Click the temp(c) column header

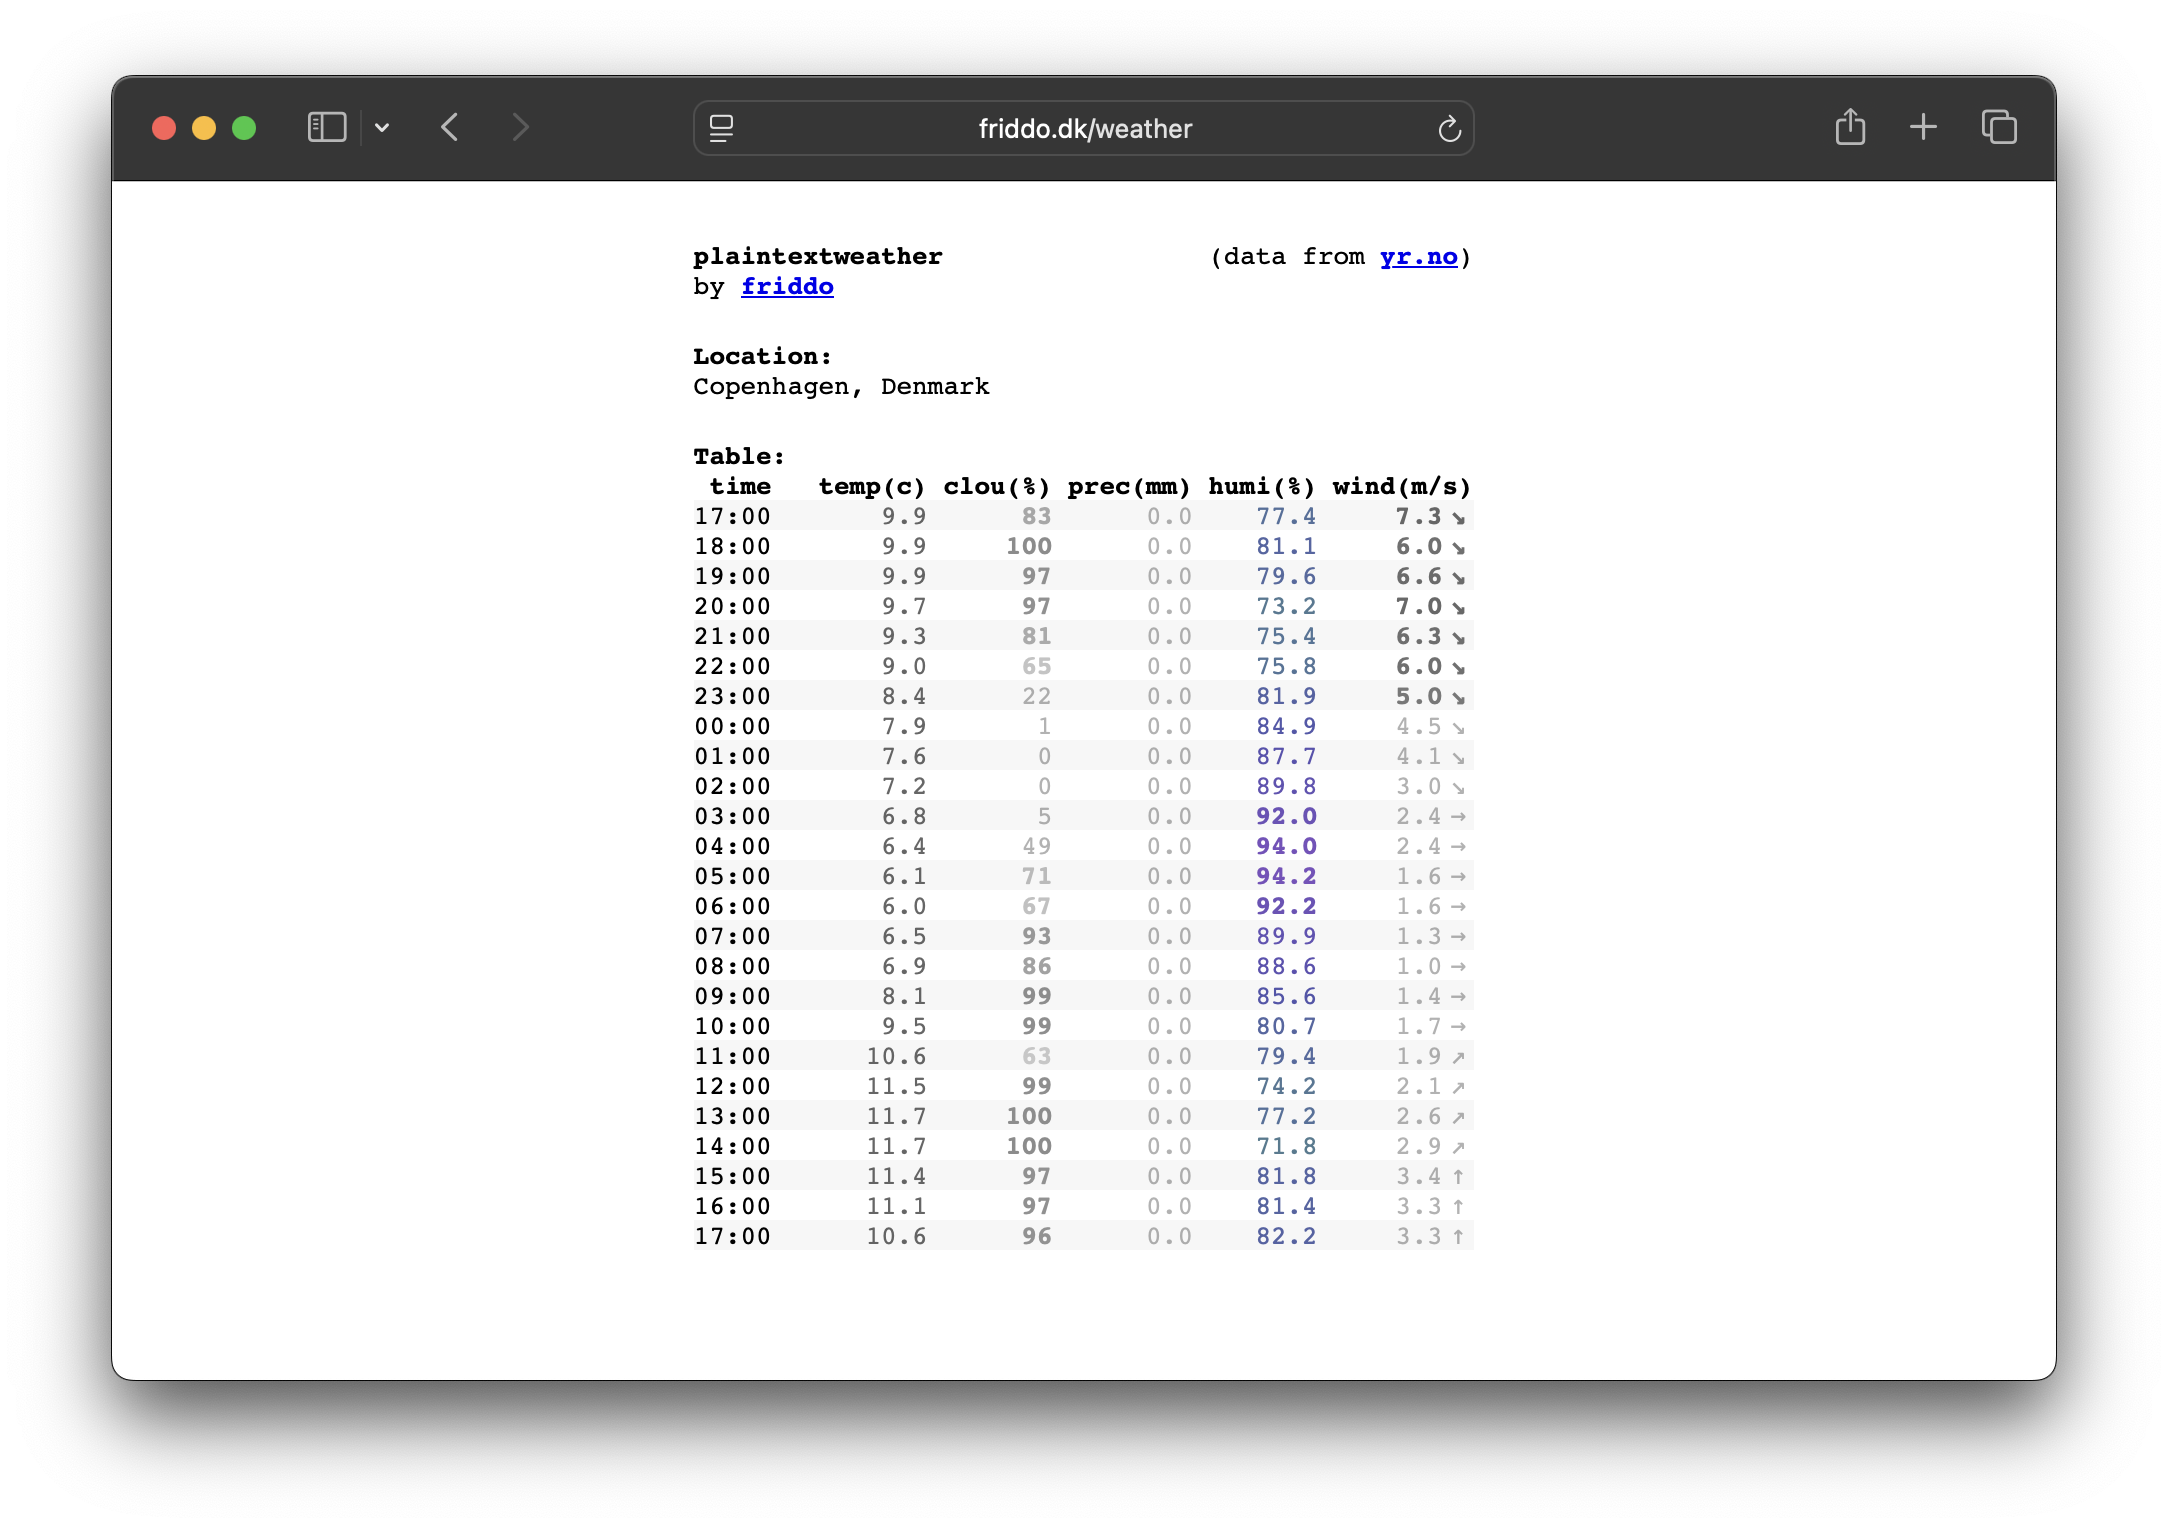pyautogui.click(x=871, y=487)
